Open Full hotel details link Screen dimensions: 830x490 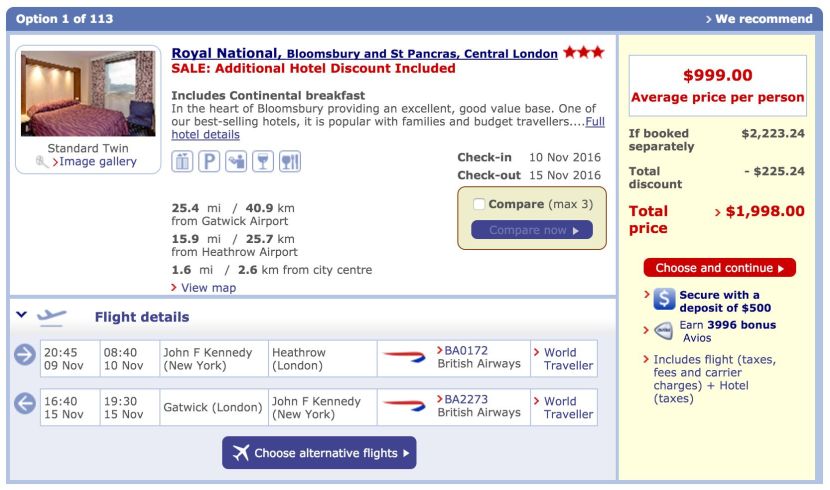point(388,128)
